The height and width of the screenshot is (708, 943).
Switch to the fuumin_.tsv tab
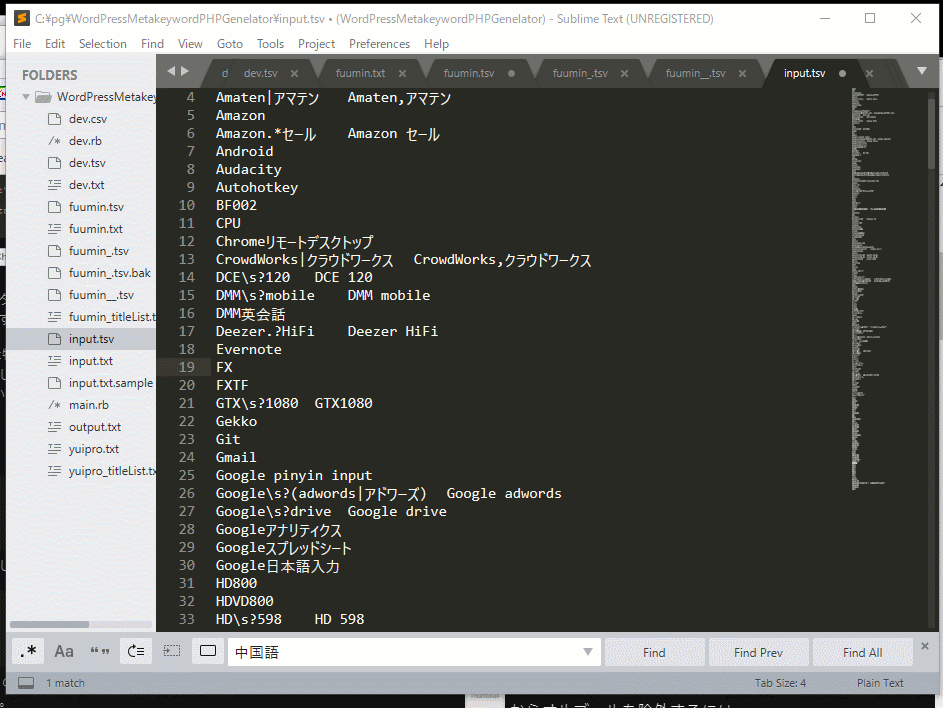point(580,73)
